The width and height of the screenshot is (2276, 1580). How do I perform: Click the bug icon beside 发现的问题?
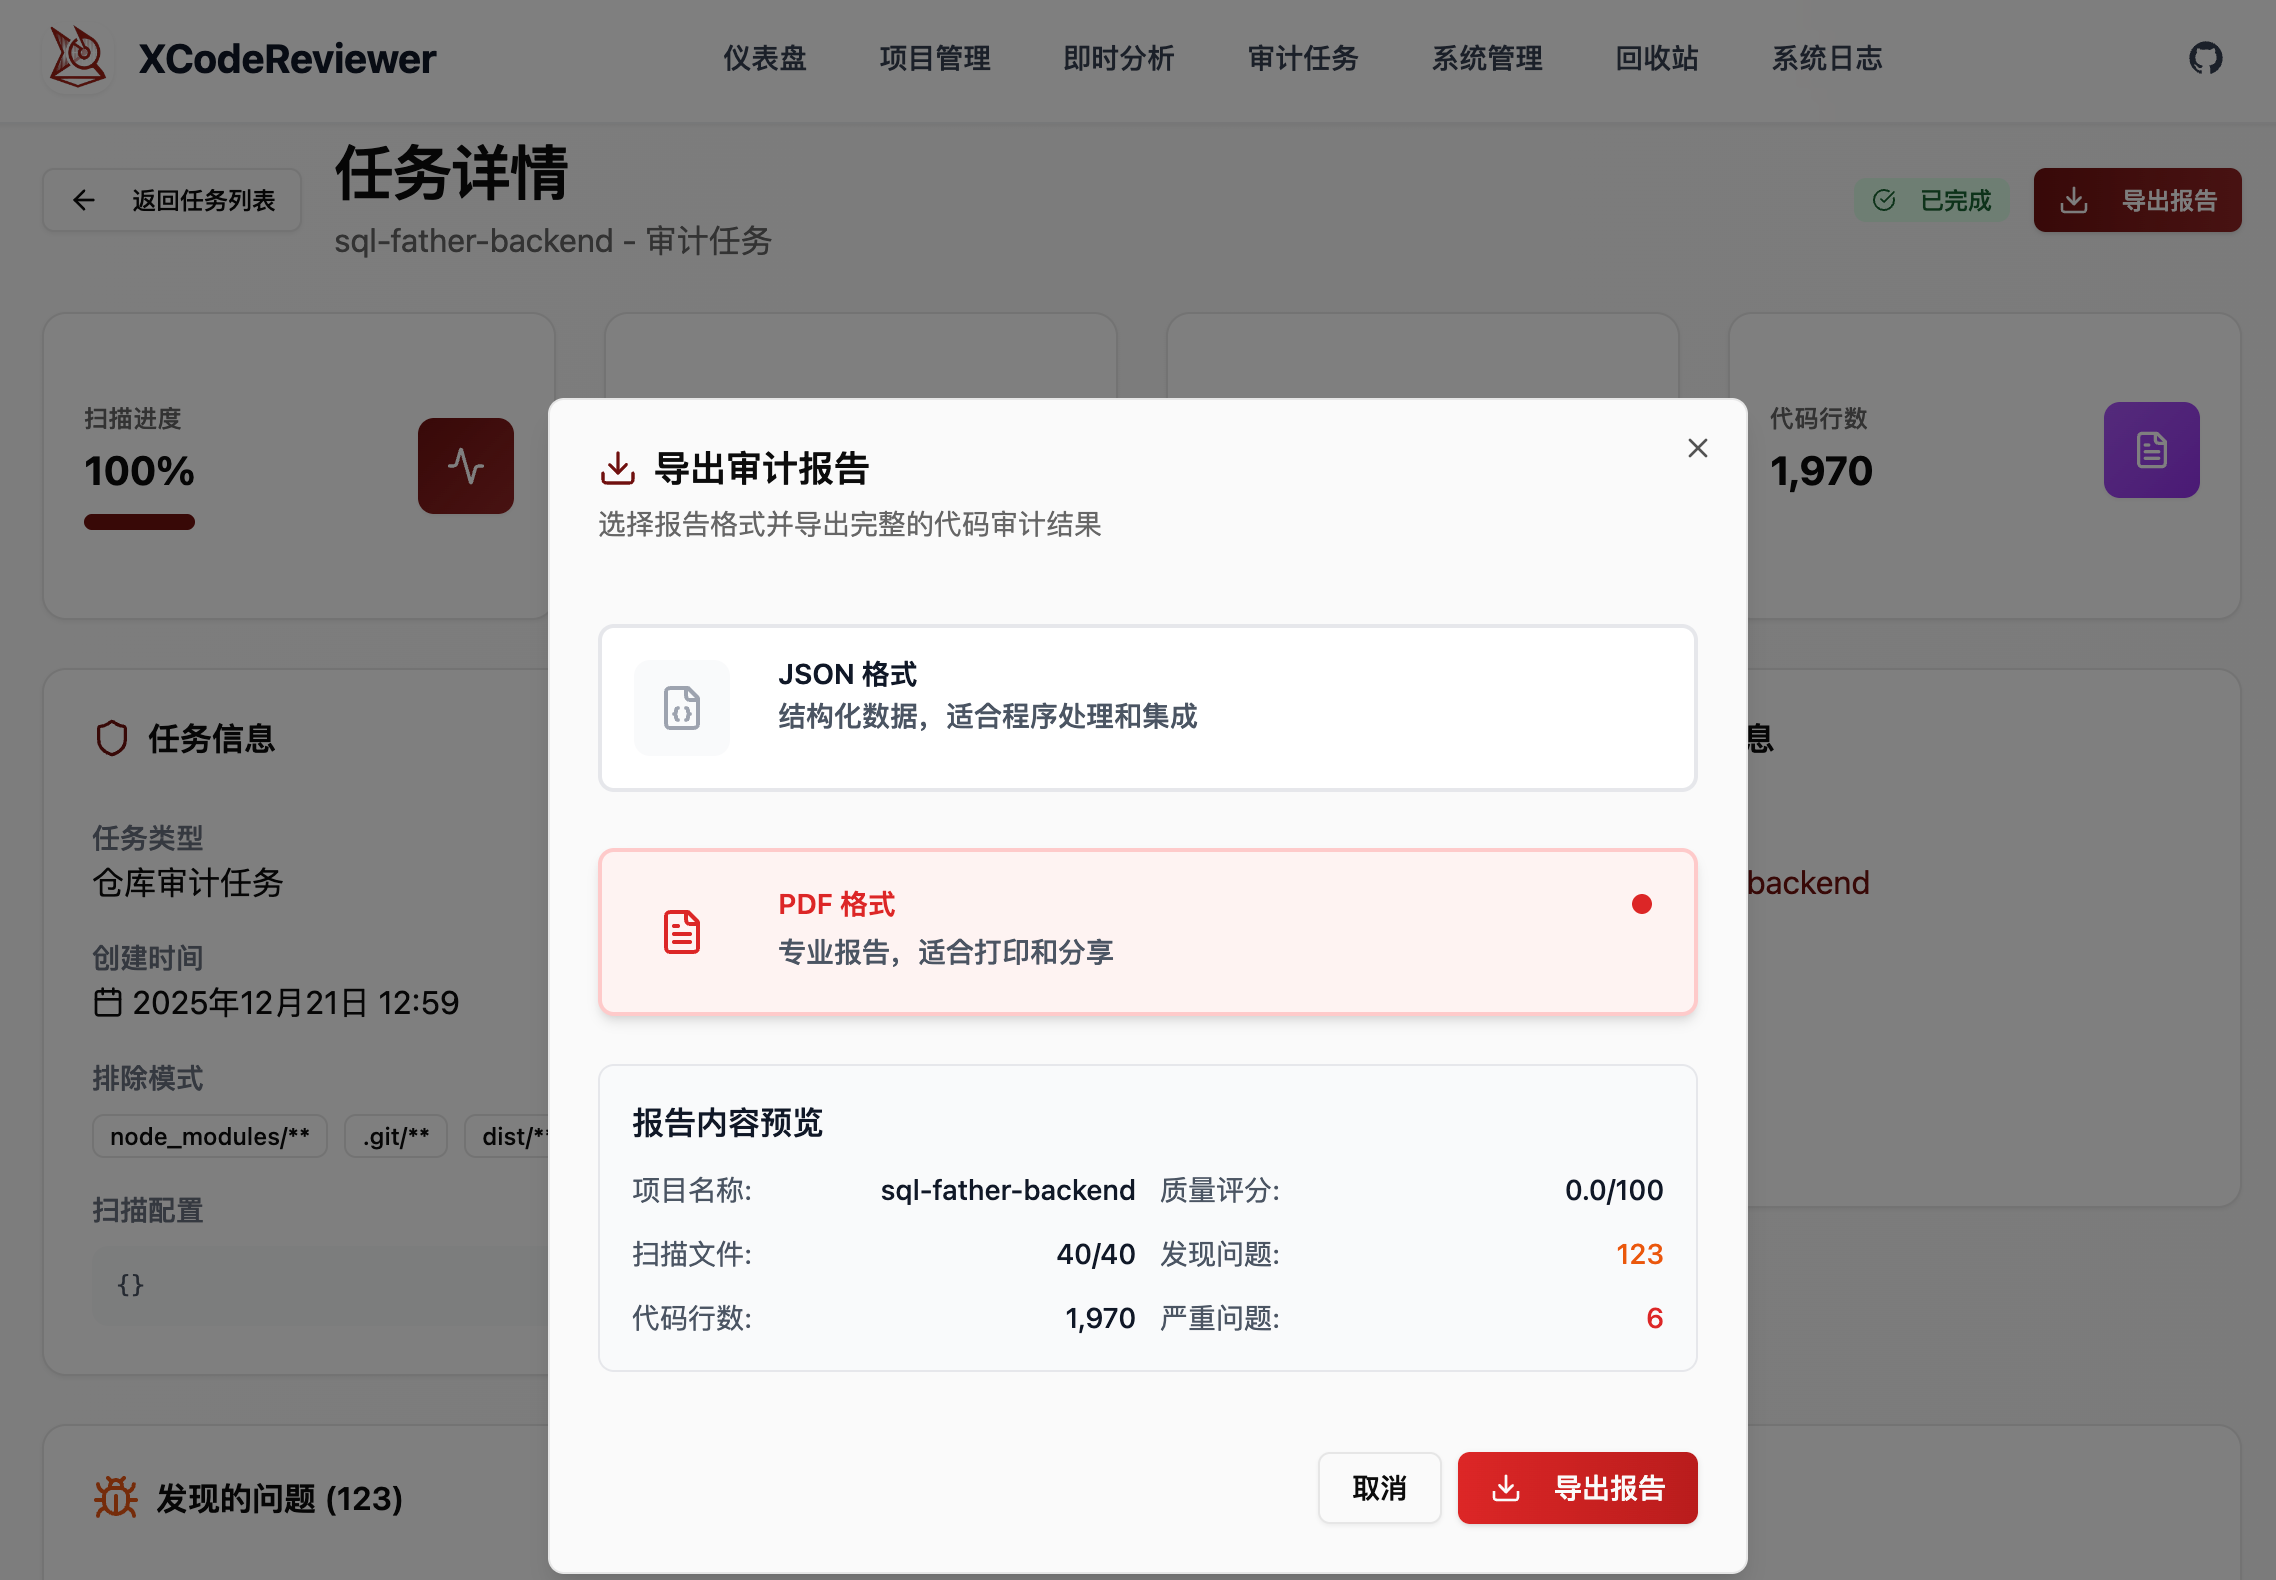[x=116, y=1498]
